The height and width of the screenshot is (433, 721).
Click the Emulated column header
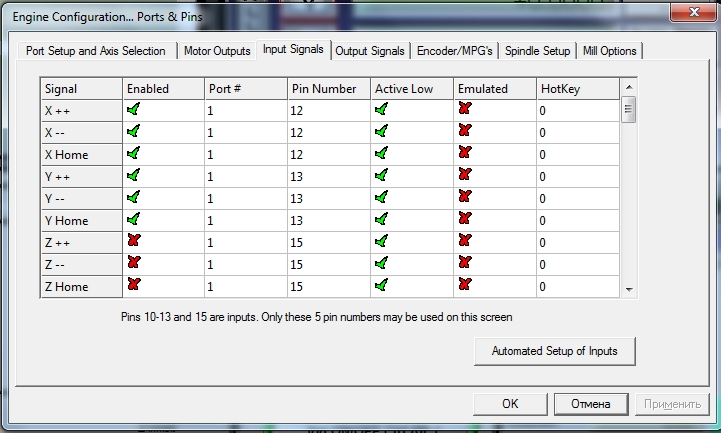tap(495, 89)
